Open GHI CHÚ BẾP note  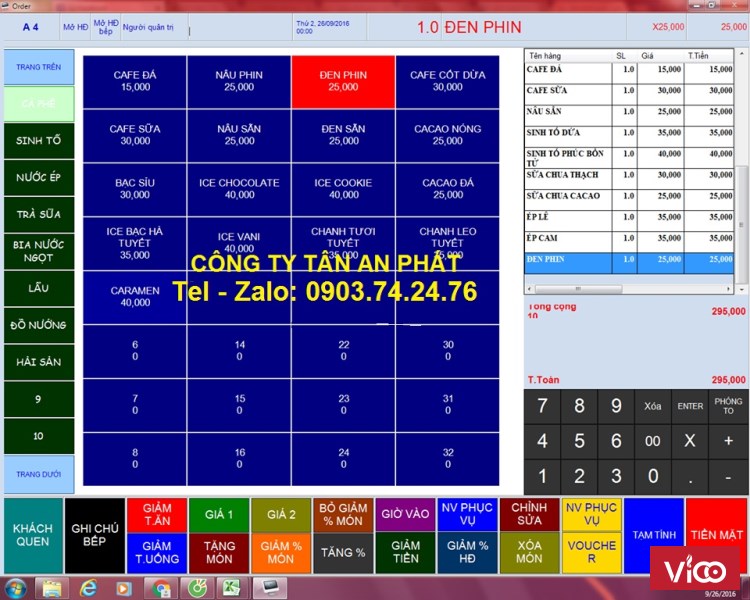coord(95,535)
